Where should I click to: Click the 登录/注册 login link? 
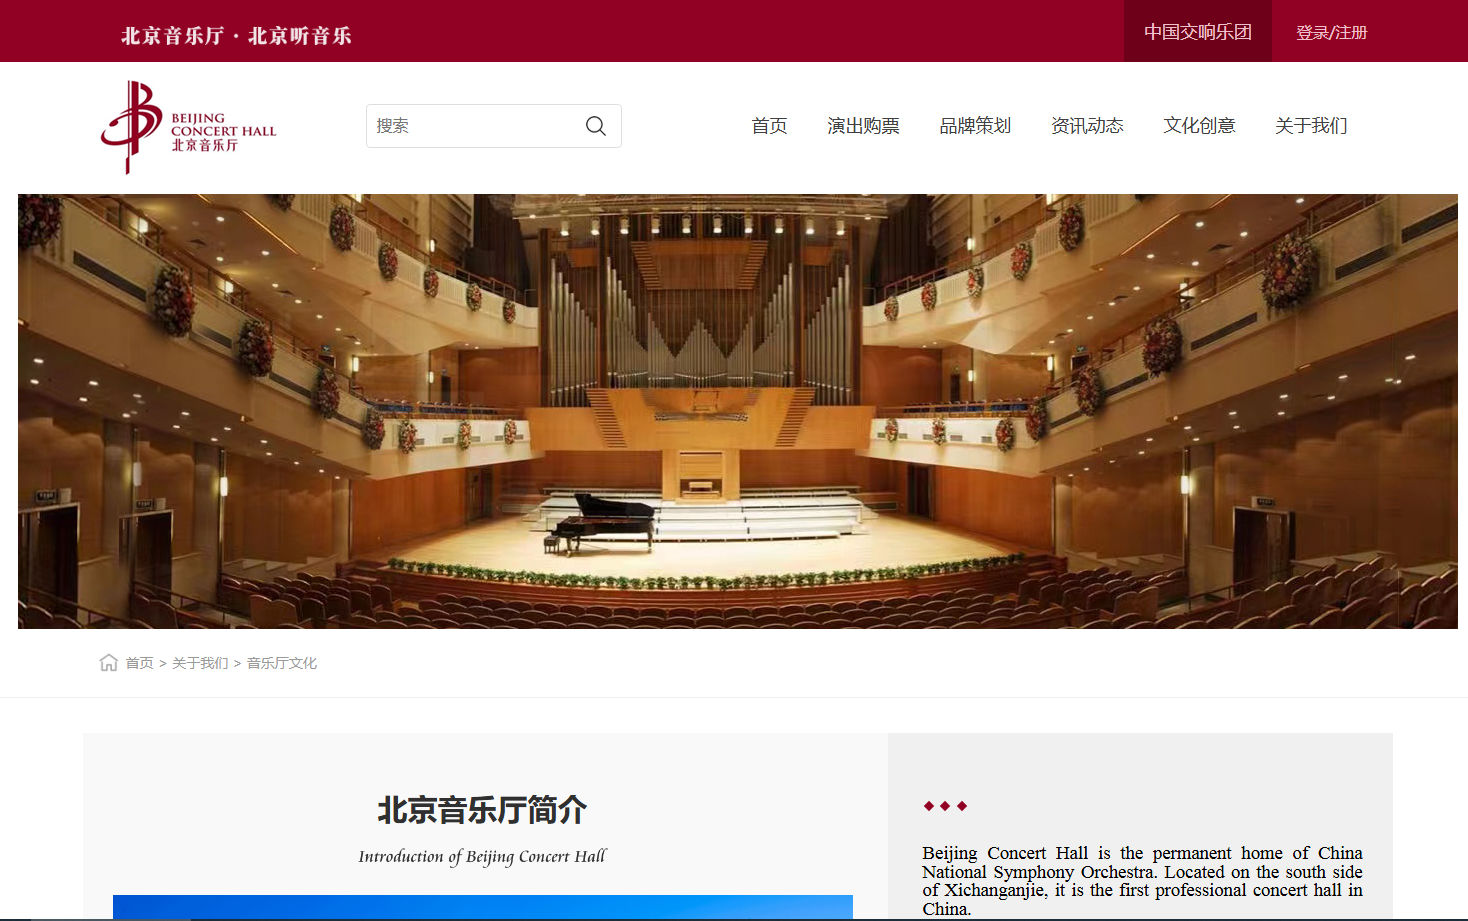click(1330, 31)
